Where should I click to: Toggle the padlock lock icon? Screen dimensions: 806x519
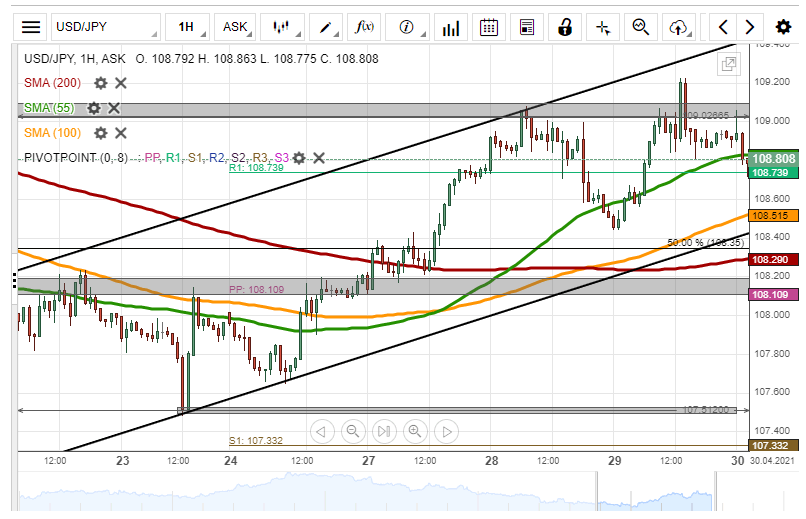click(565, 27)
